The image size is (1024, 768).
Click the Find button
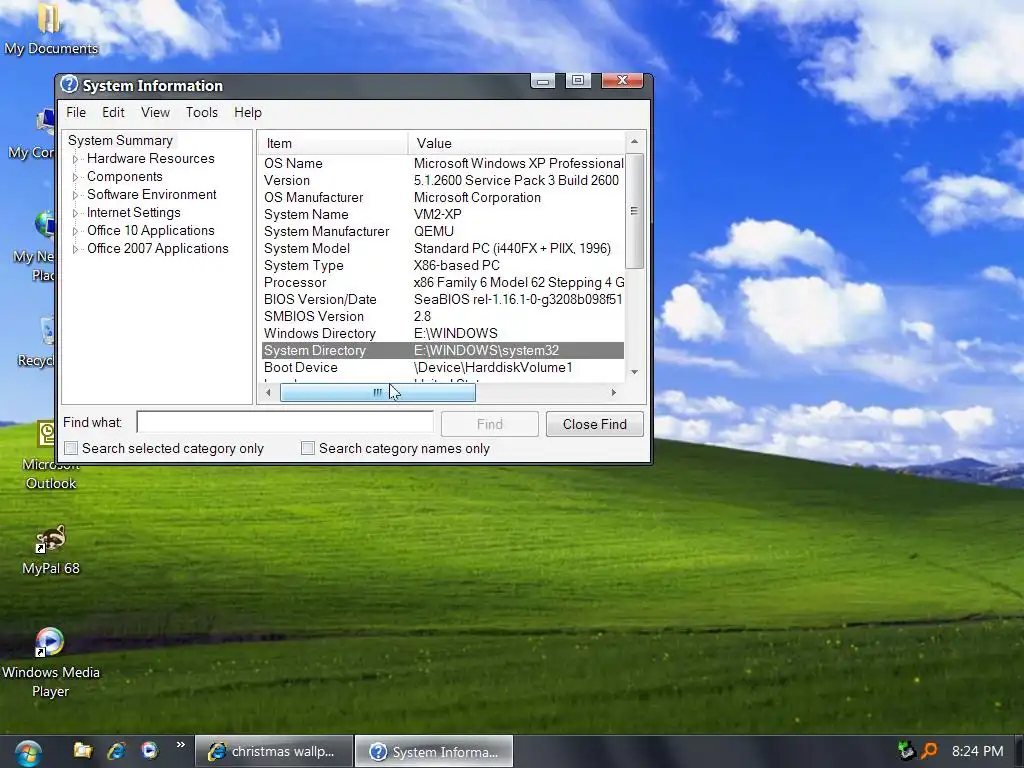pos(490,424)
